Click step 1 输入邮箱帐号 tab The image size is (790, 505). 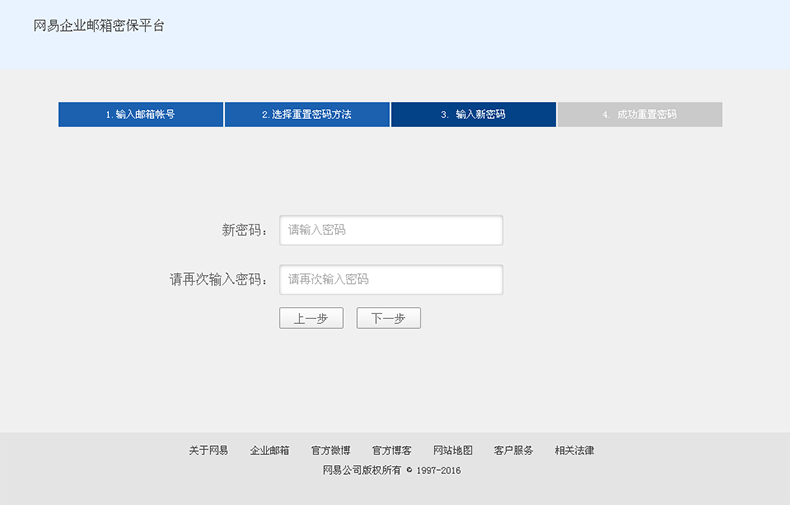tap(140, 114)
